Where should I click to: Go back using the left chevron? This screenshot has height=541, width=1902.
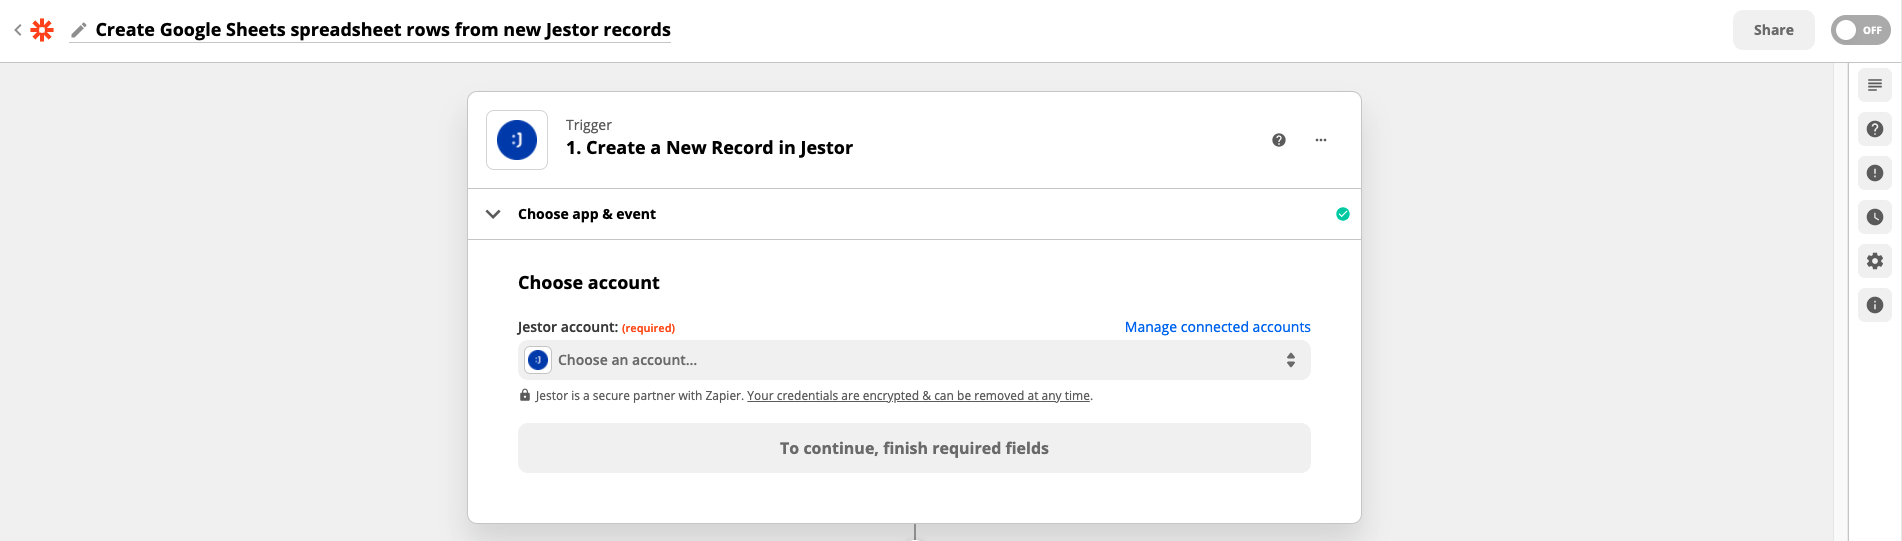pyautogui.click(x=18, y=30)
